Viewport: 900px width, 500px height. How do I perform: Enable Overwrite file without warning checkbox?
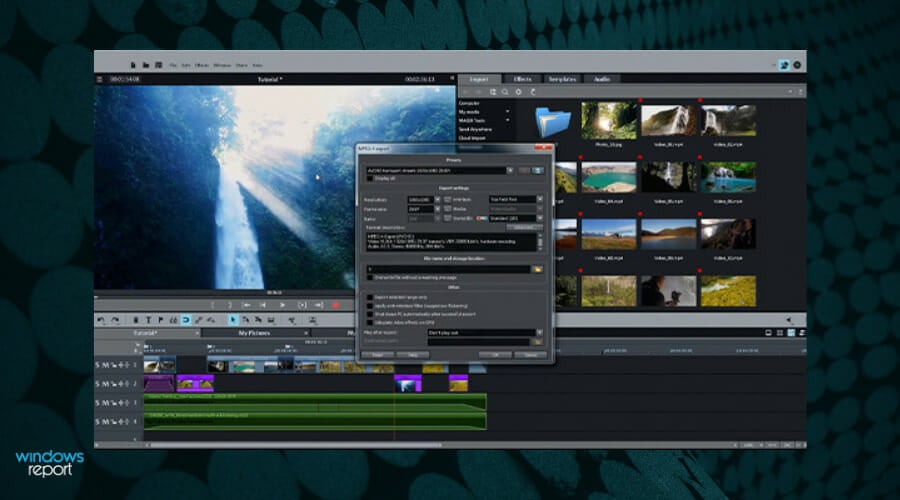coord(370,277)
